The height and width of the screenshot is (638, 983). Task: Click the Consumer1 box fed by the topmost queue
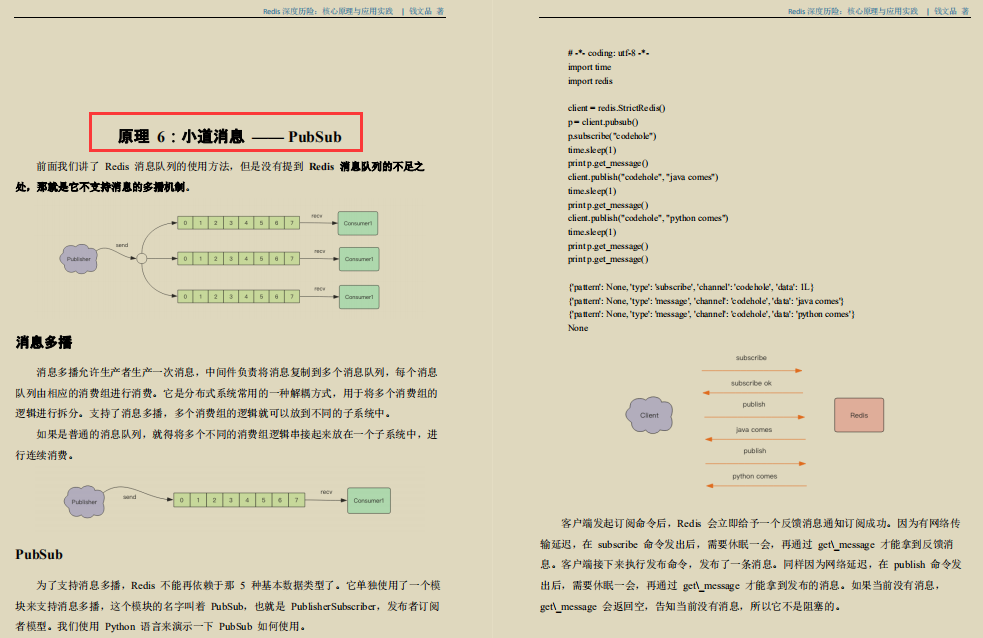click(x=358, y=223)
